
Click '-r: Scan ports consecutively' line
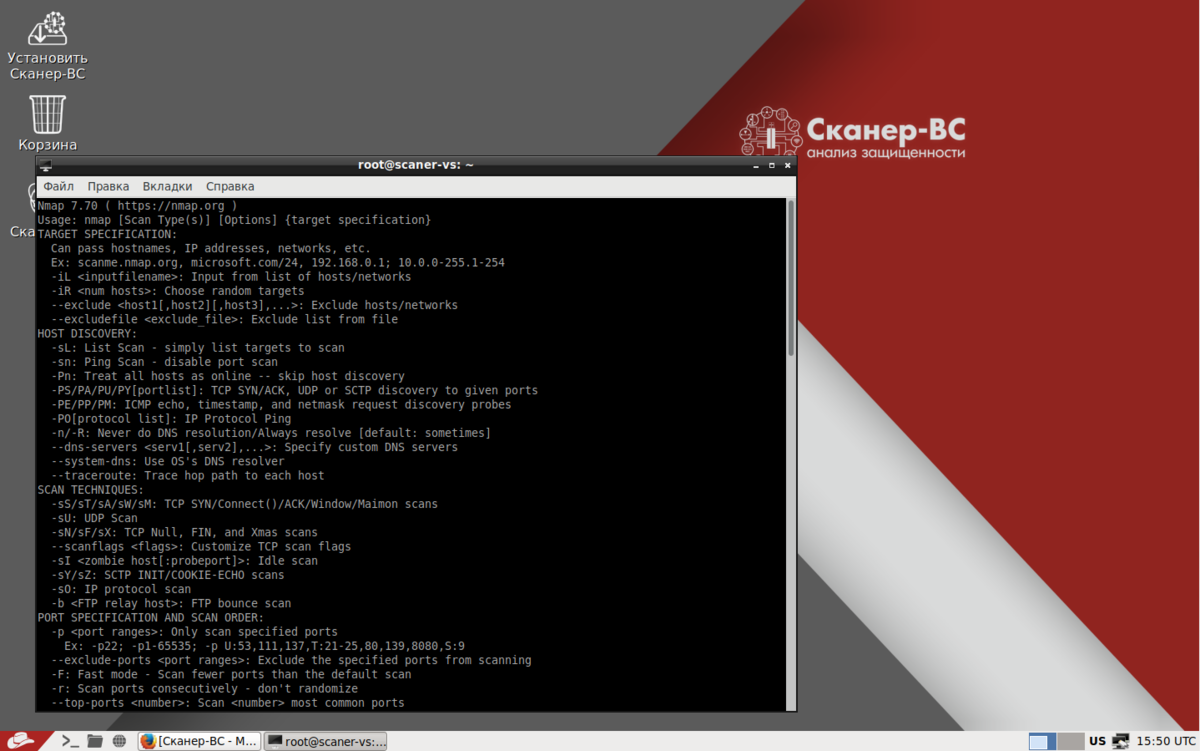[204, 689]
